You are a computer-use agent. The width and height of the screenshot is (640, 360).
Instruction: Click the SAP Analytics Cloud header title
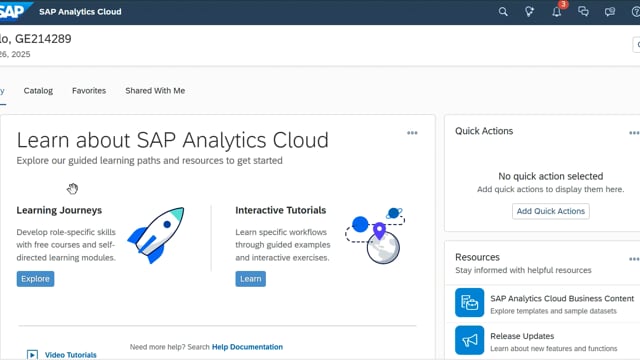(x=80, y=12)
